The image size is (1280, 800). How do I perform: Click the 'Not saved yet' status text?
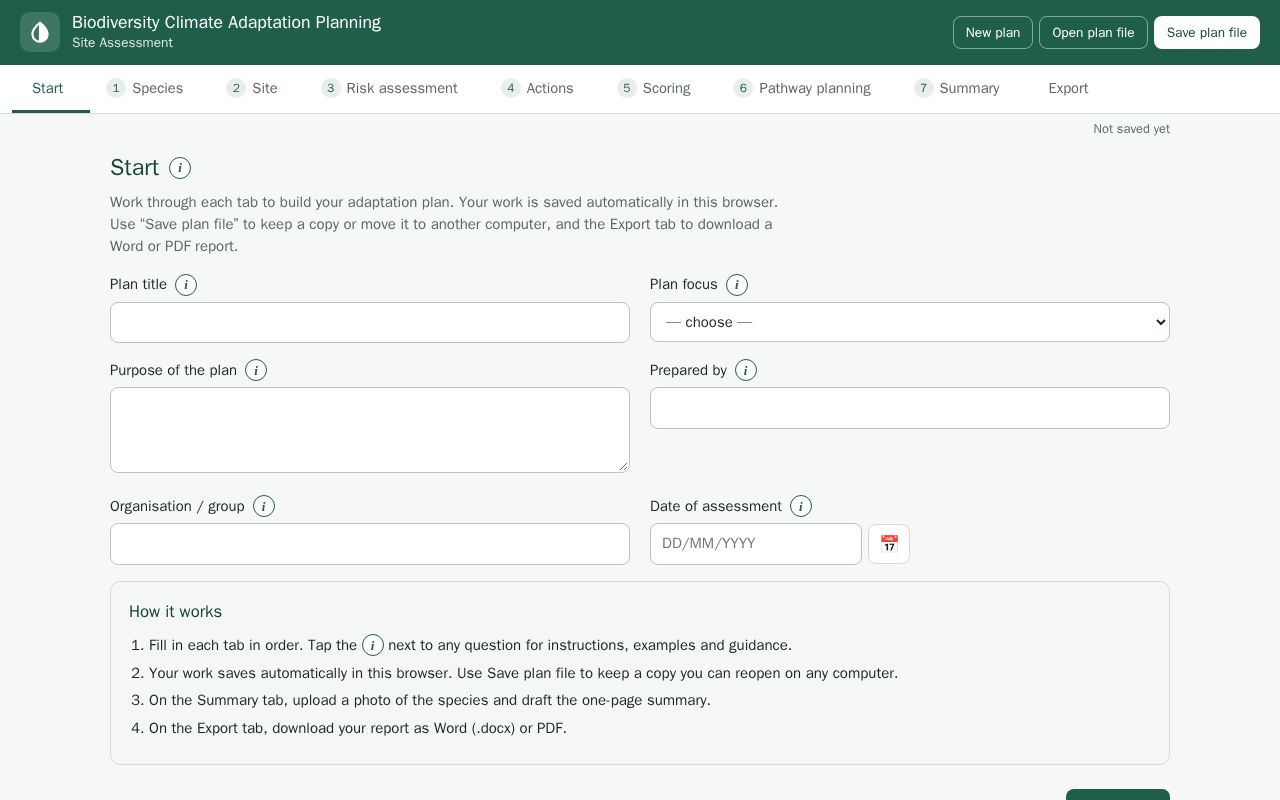click(1131, 129)
